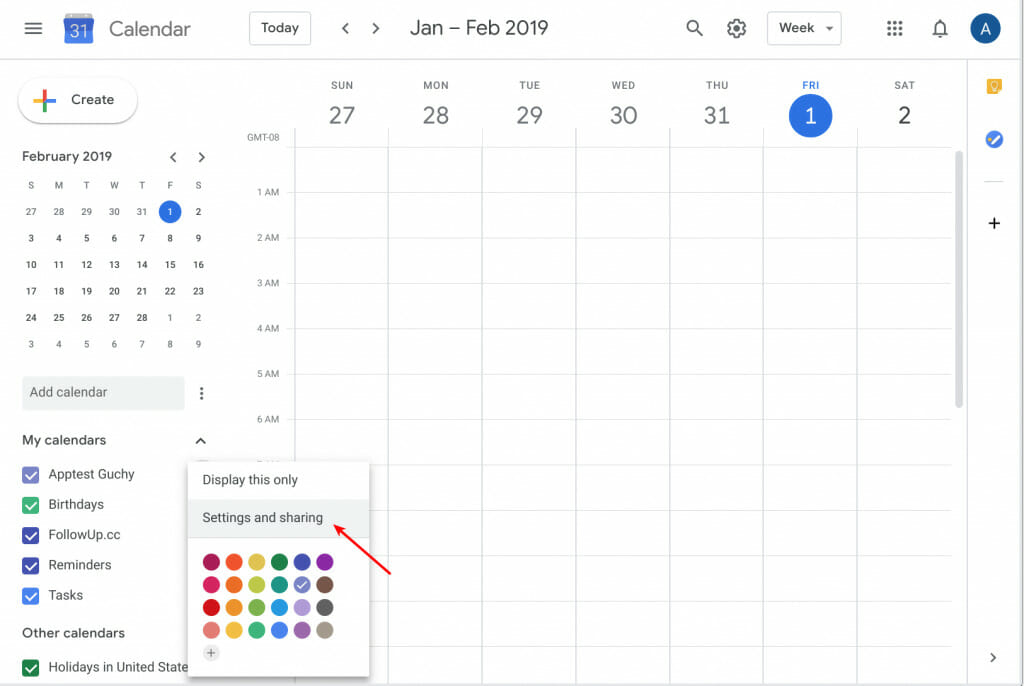Disable the Reminders calendar

[30, 565]
